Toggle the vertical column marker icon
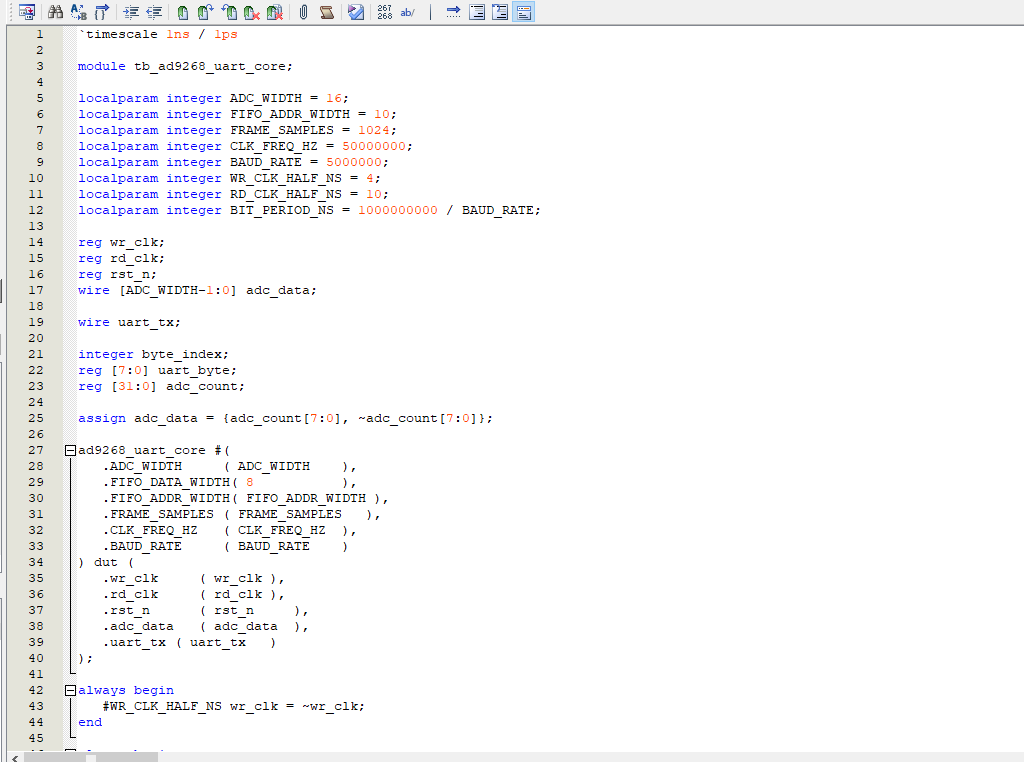 point(430,12)
